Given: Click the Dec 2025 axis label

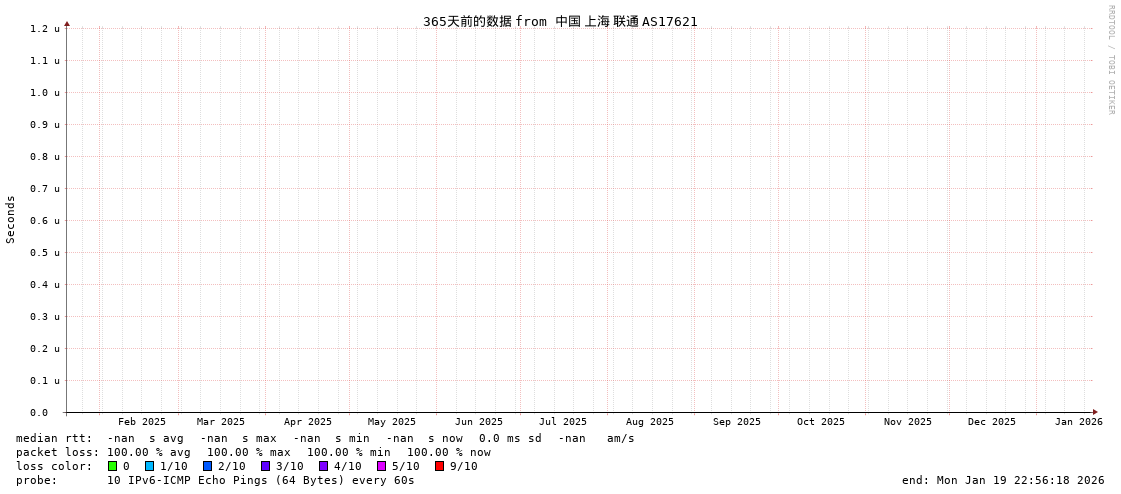Looking at the screenshot, I should coord(992,422).
